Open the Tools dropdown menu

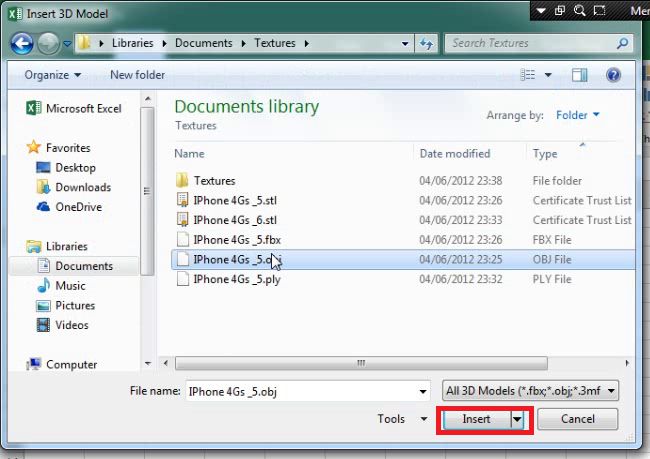click(403, 419)
